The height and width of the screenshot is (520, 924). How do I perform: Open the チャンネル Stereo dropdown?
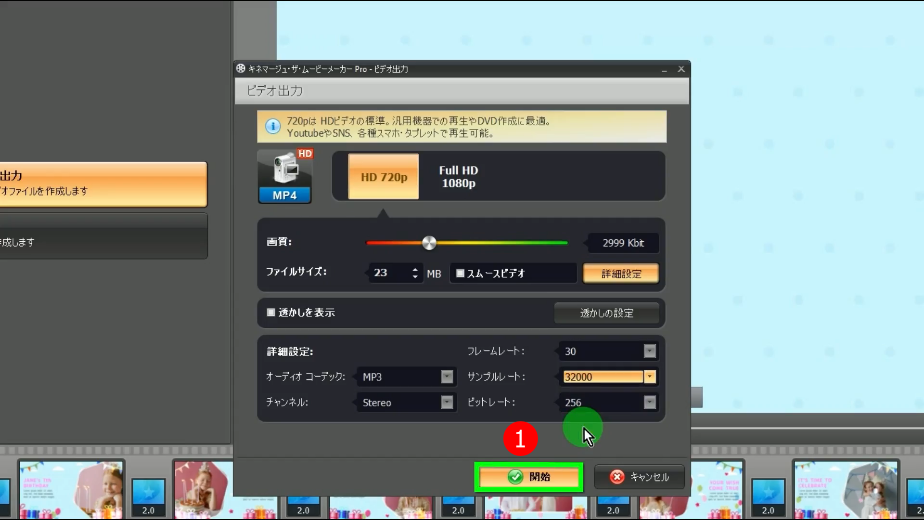pyautogui.click(x=447, y=403)
